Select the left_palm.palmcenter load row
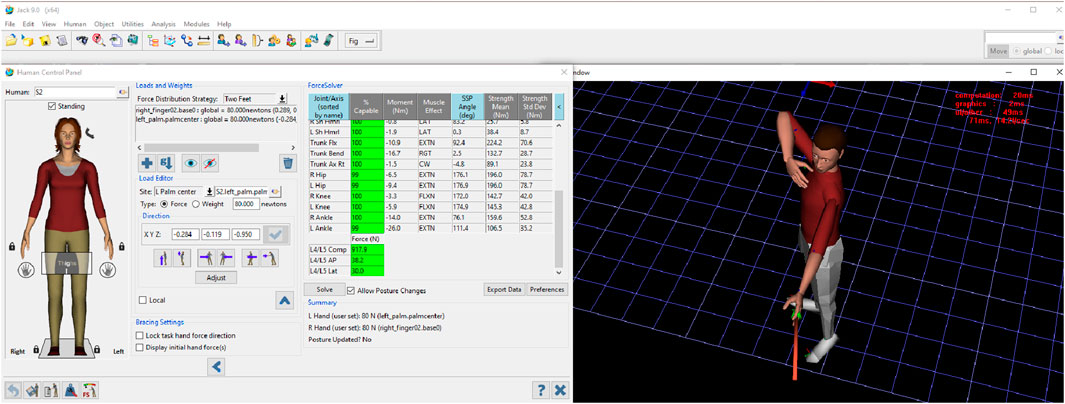Image resolution: width=1065 pixels, height=404 pixels. [217, 120]
